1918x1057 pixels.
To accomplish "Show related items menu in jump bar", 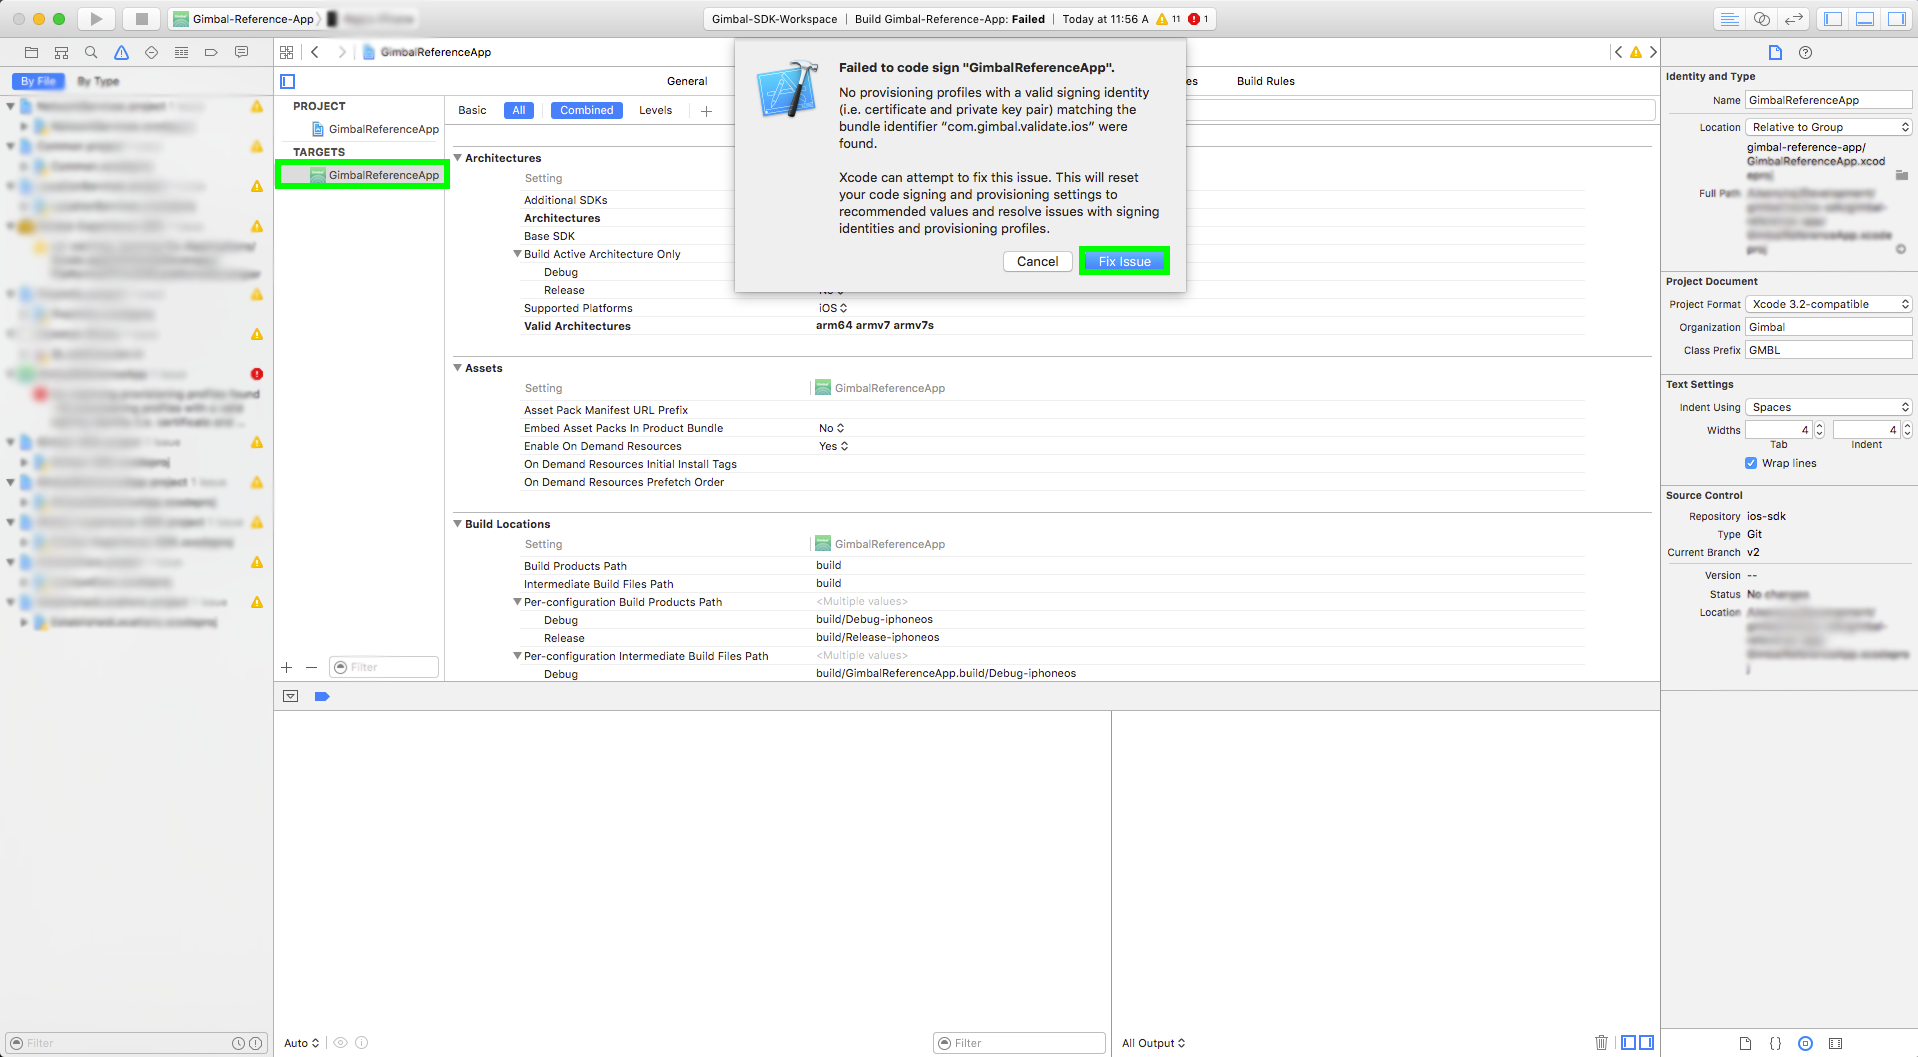I will click(287, 52).
